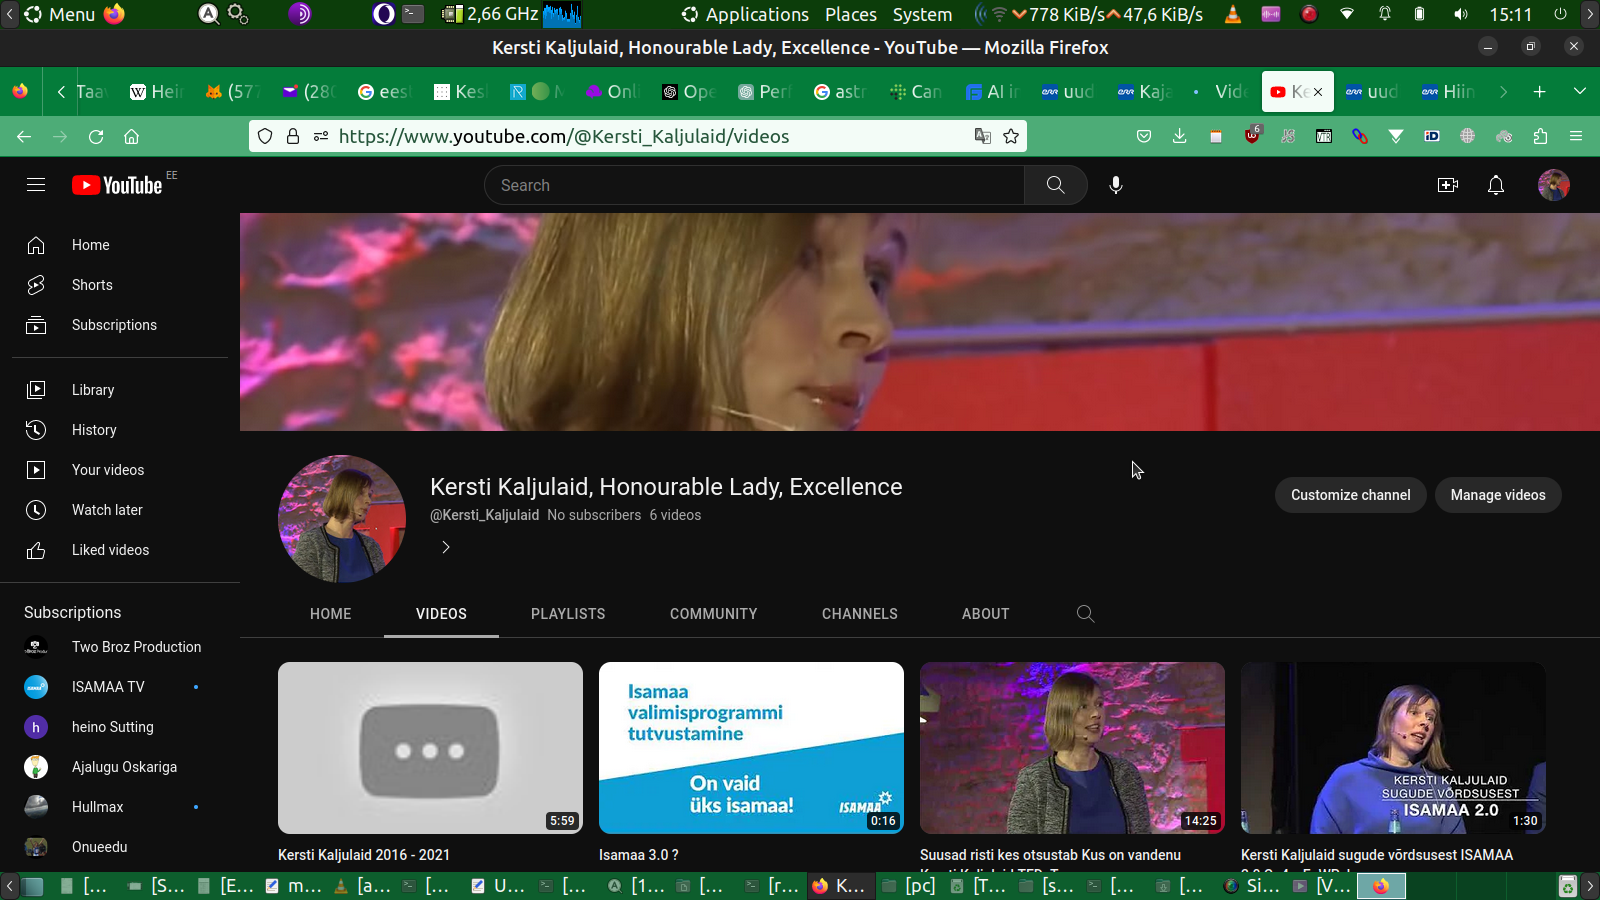Focus the YouTube Search input field
This screenshot has width=1600, height=900.
tap(755, 185)
